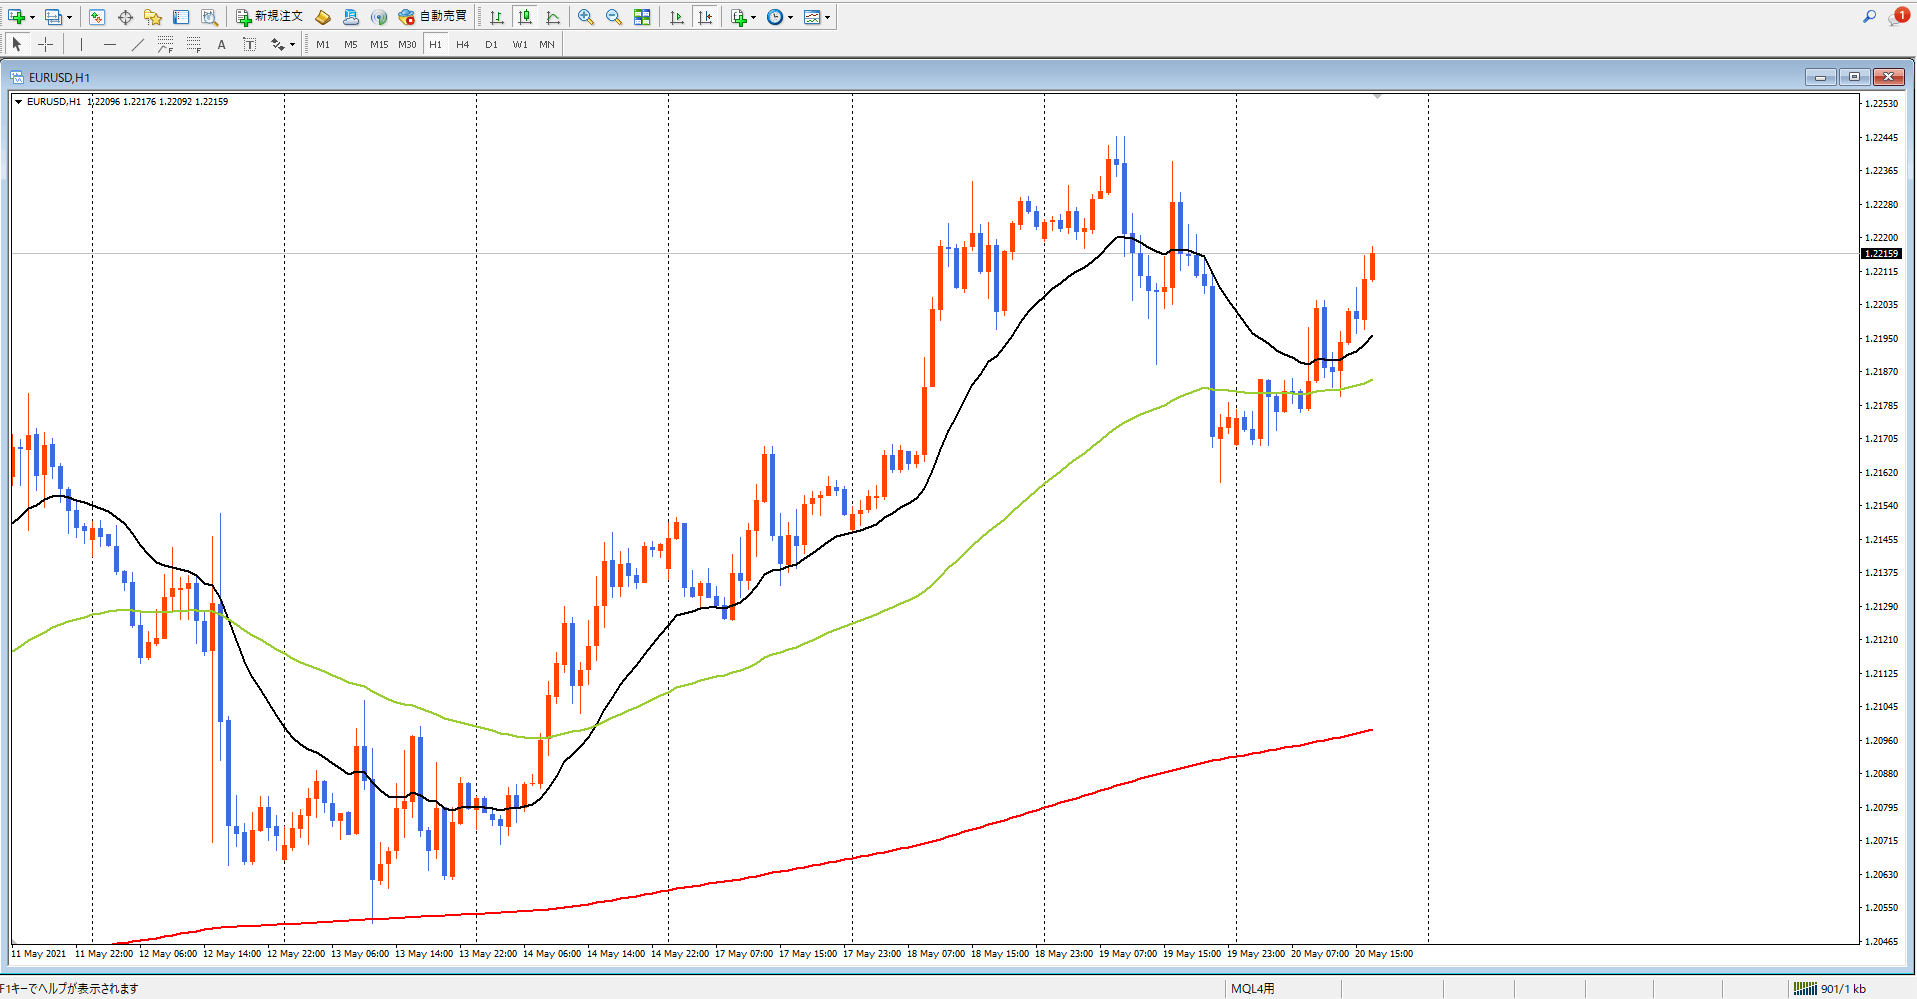The image size is (1917, 999).
Task: Switch to candlestick chart display
Action: coord(525,17)
